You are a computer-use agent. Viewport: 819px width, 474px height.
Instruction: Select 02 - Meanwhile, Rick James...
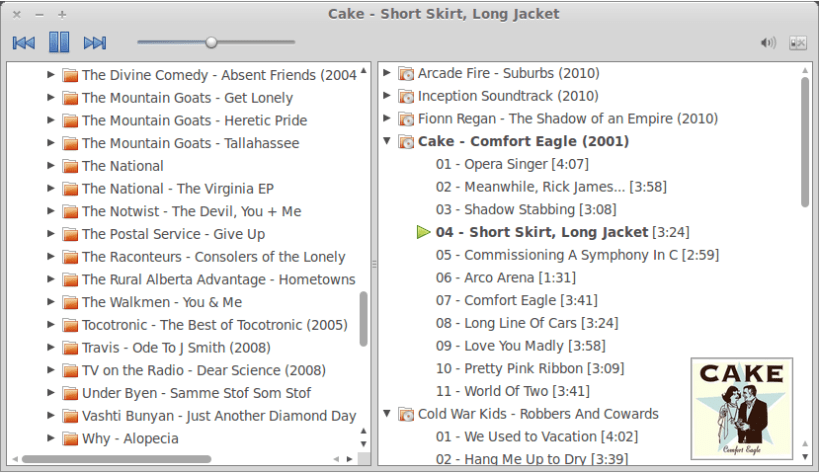551,187
